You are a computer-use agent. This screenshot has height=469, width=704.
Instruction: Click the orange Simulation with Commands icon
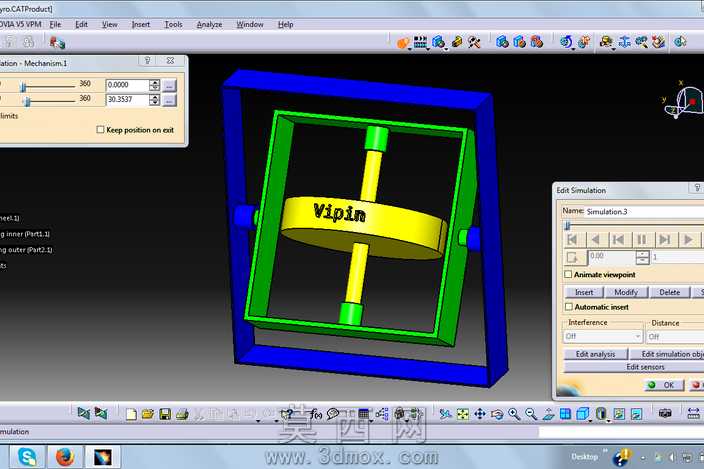pyautogui.click(x=403, y=43)
